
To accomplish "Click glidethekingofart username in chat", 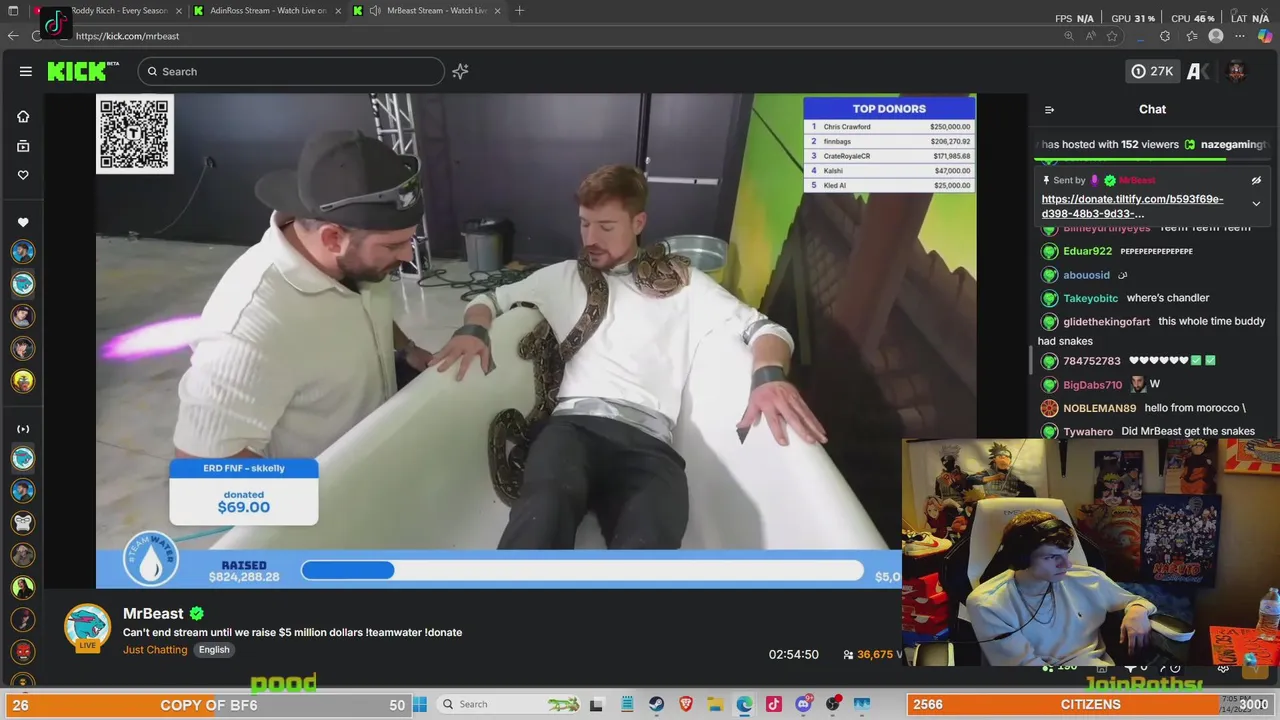I will tap(1106, 322).
